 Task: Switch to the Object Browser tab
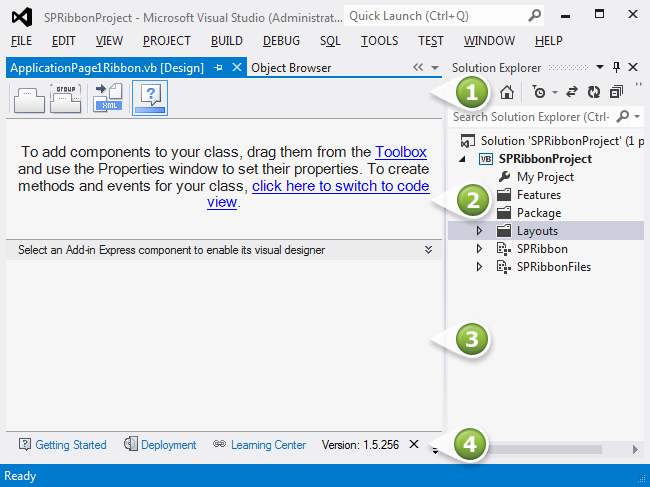point(291,68)
